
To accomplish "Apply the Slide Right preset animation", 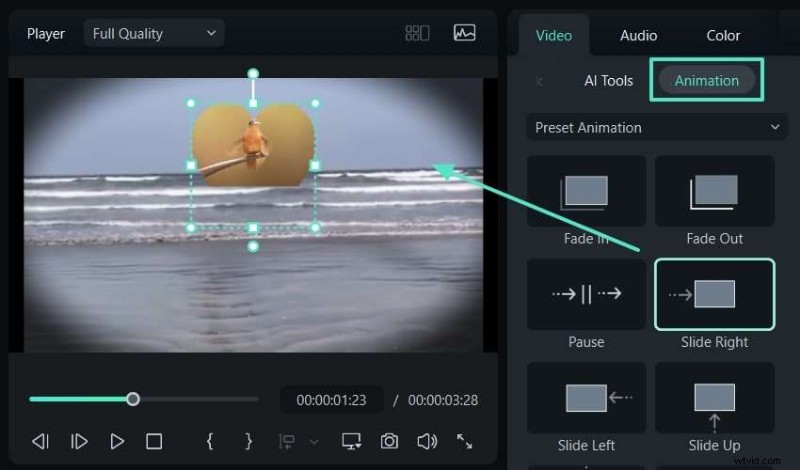I will point(714,294).
